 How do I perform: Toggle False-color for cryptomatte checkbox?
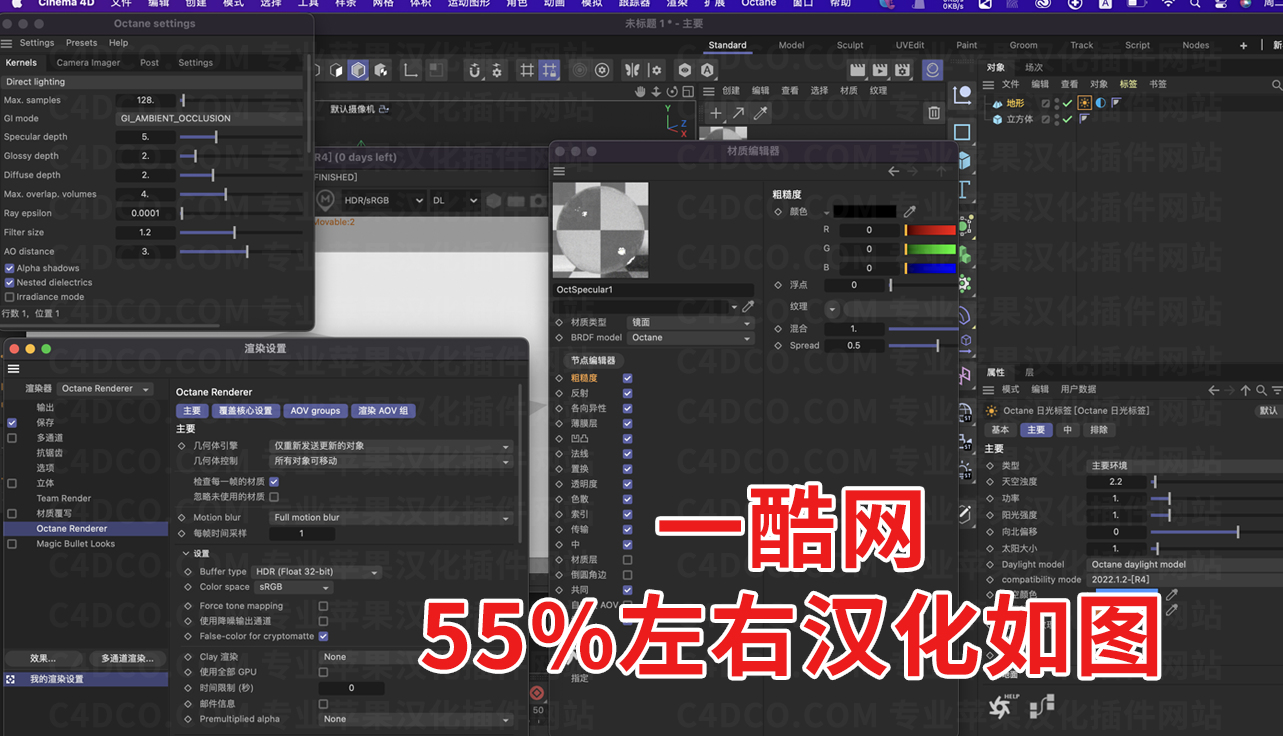tap(323, 636)
